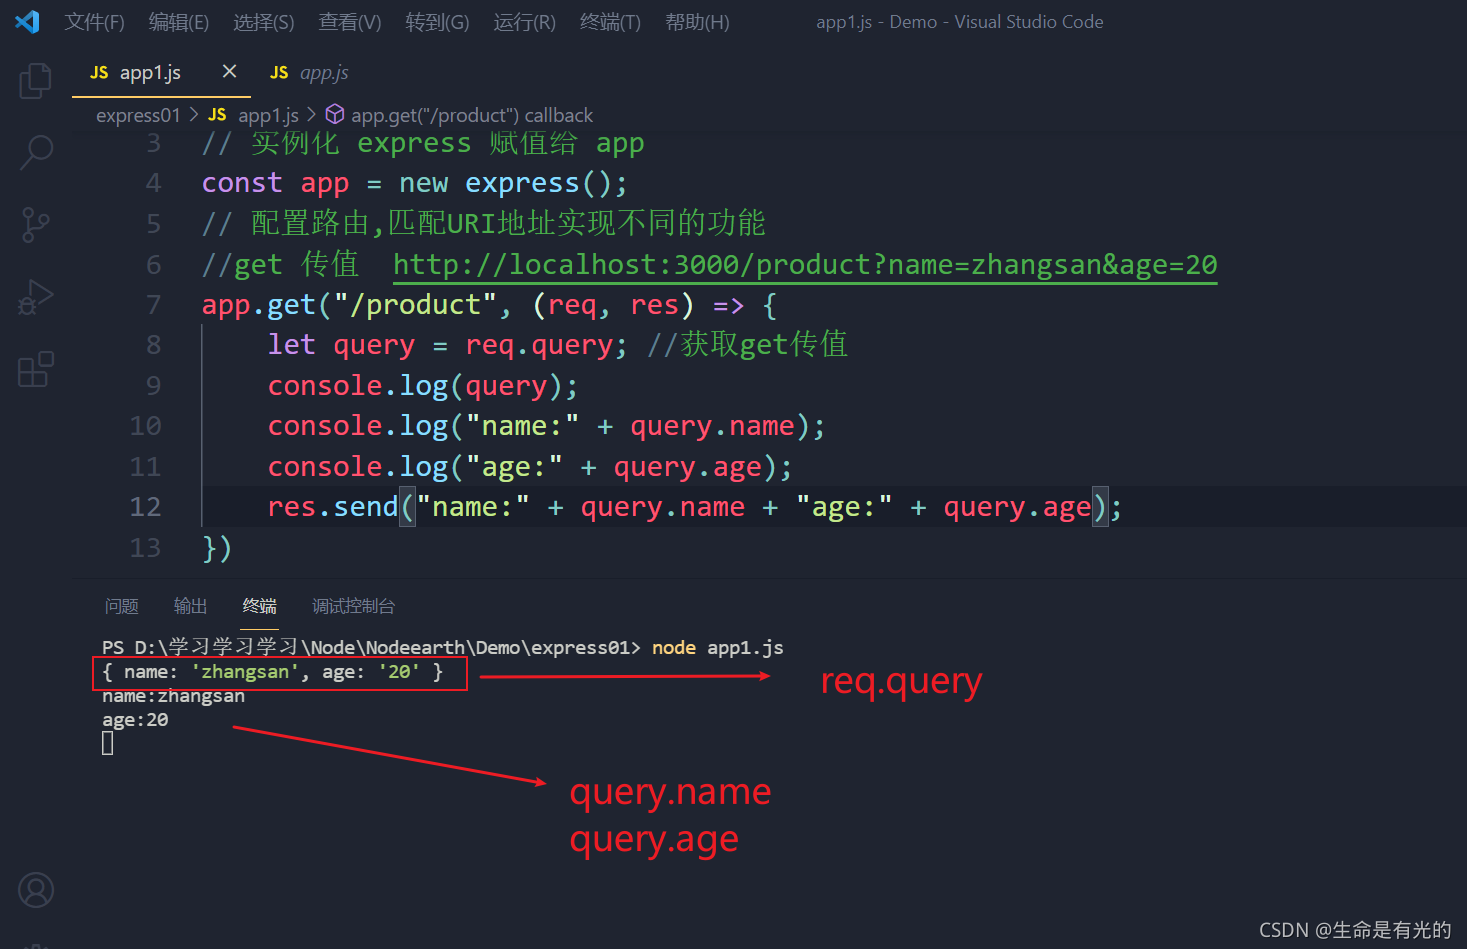Image resolution: width=1467 pixels, height=949 pixels.
Task: Open the 终端(T) menu
Action: pos(610,22)
